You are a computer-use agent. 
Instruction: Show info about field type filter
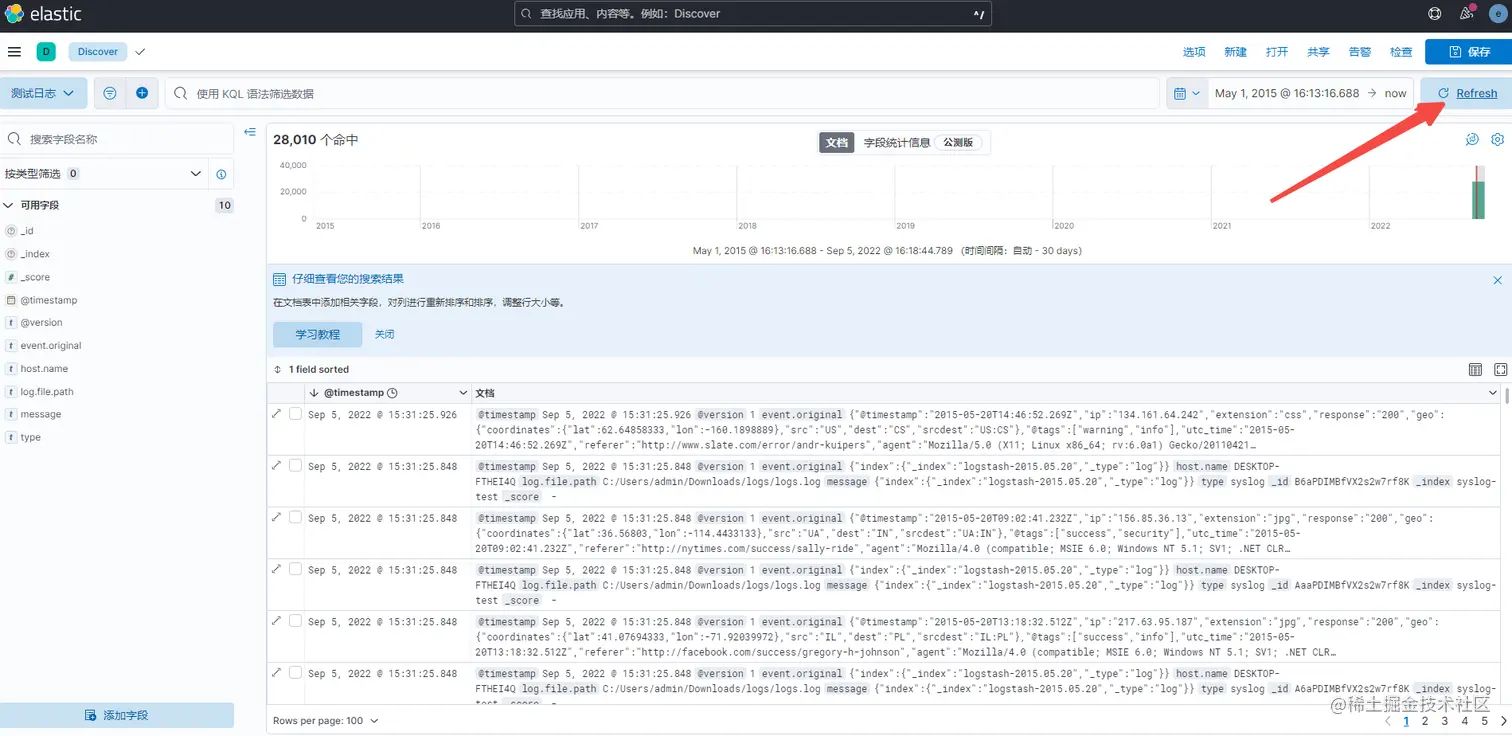coord(221,174)
